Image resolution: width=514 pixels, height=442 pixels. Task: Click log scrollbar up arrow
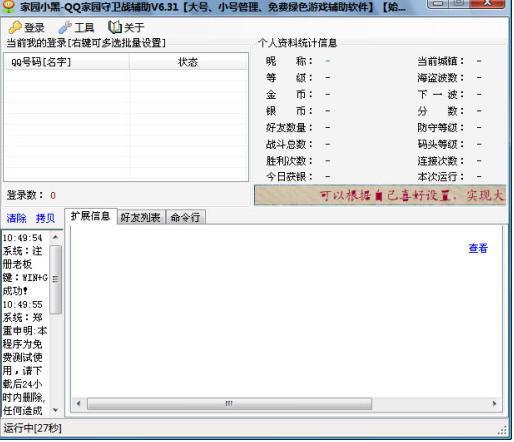55,237
